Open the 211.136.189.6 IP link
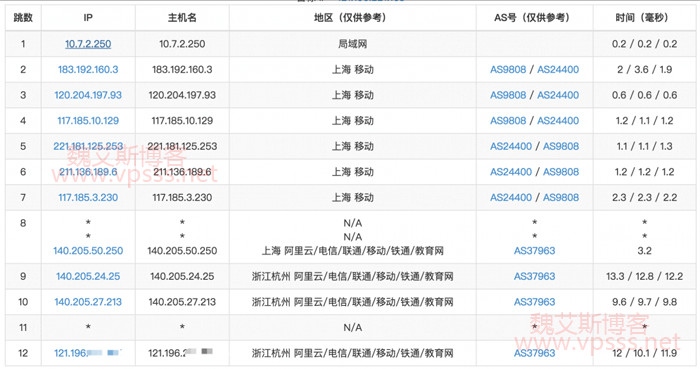The width and height of the screenshot is (700, 369). tap(88, 172)
